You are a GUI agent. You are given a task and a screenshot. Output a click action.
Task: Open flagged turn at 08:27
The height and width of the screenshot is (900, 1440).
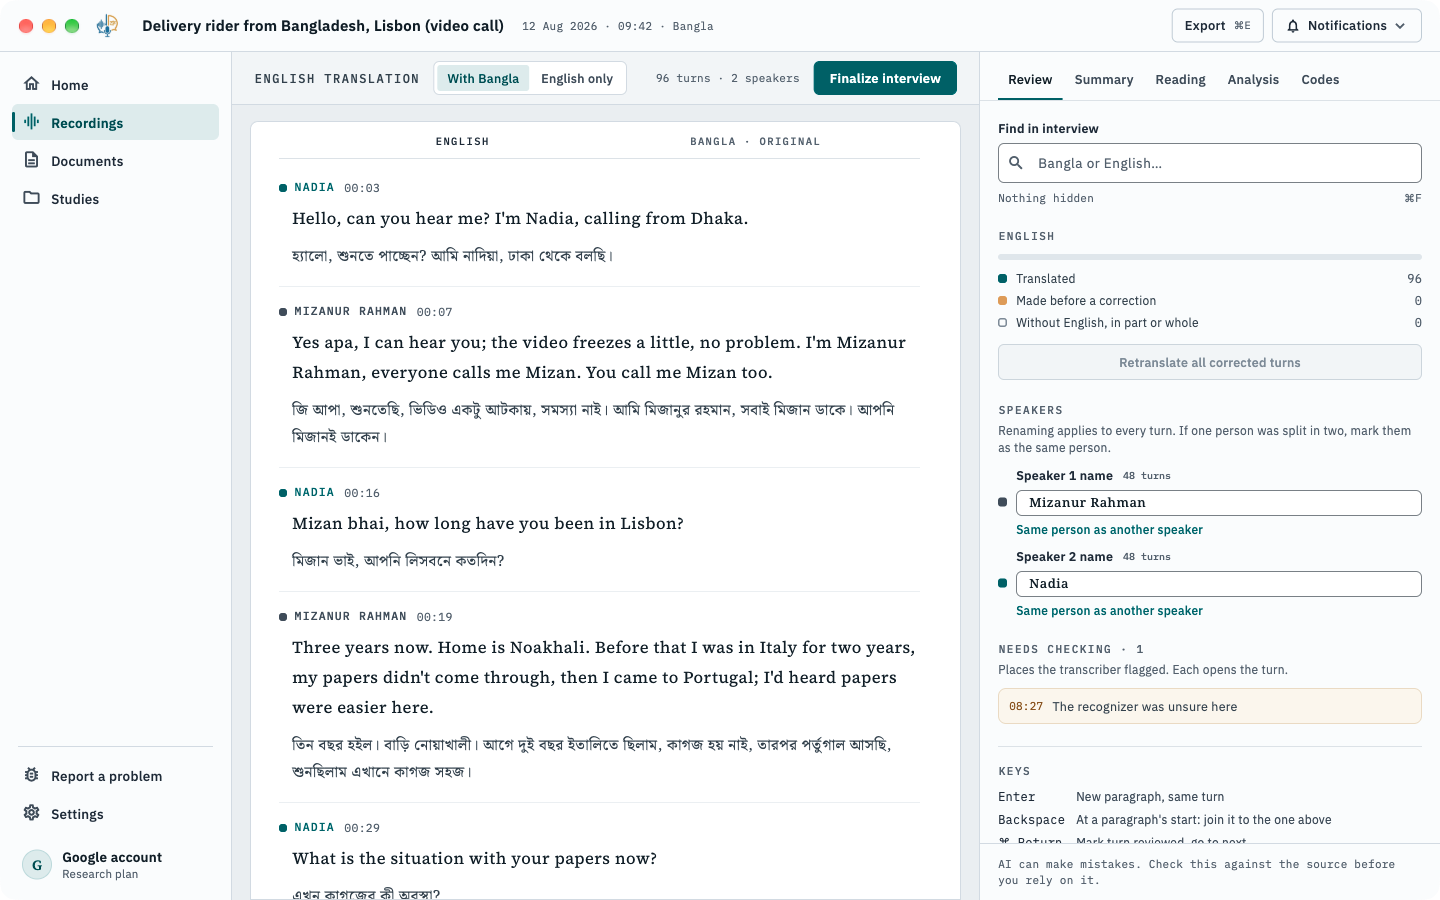tap(1210, 706)
